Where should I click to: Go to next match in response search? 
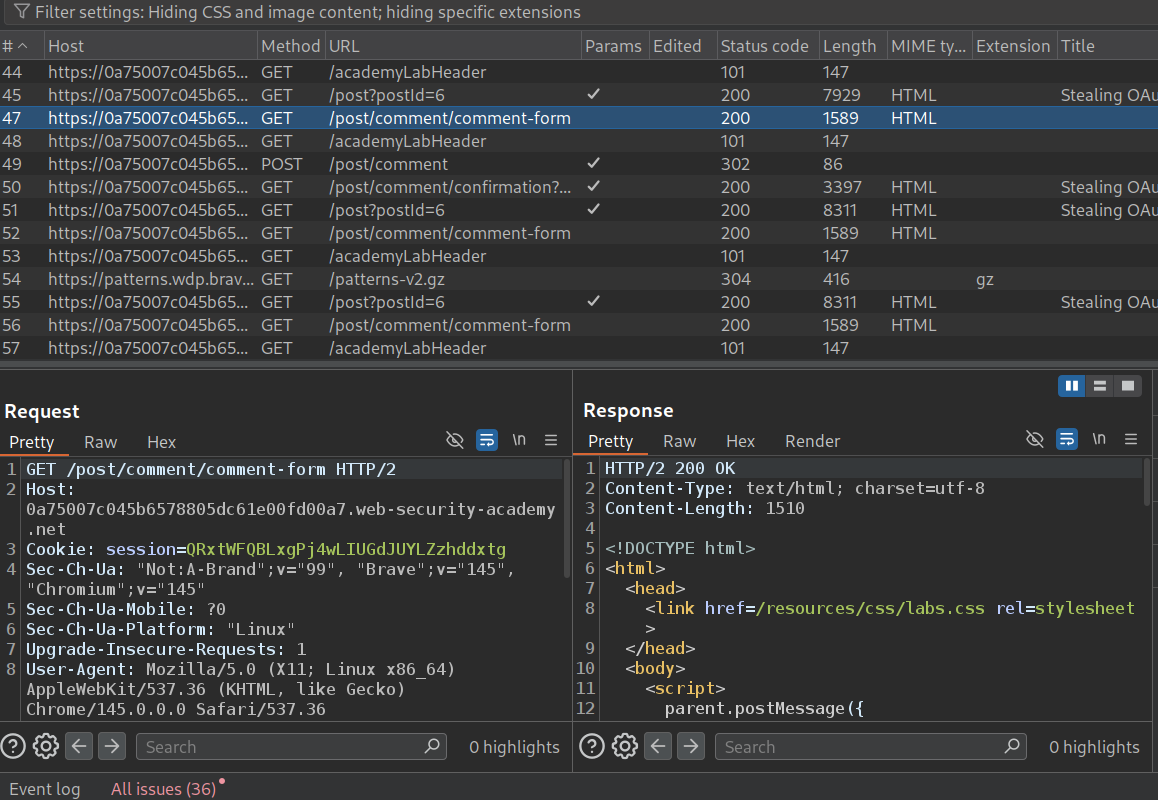tap(691, 746)
